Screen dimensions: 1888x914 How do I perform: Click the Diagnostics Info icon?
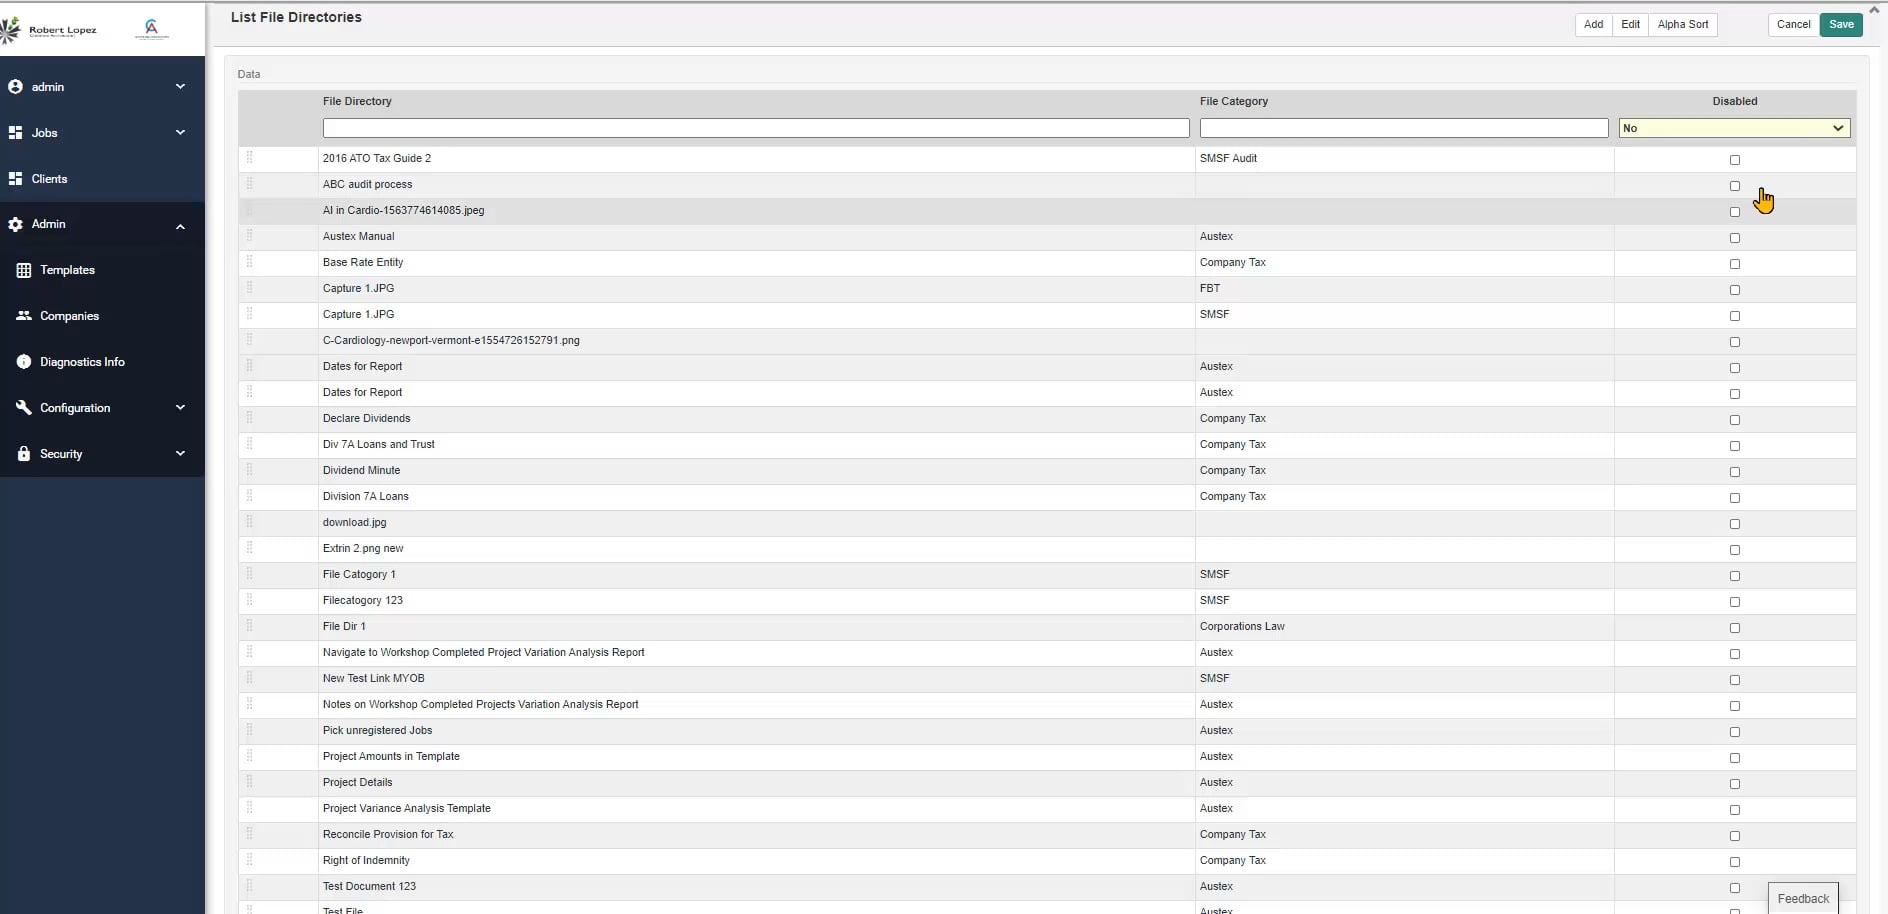coord(24,362)
